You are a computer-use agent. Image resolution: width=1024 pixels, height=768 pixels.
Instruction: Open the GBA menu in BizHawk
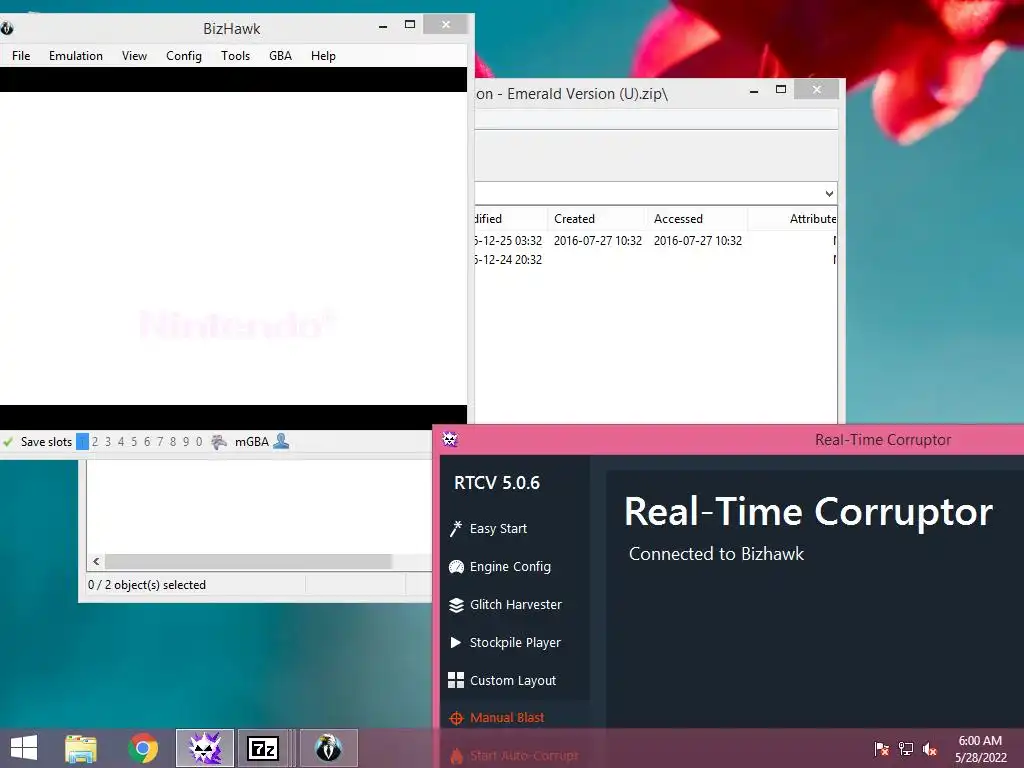pyautogui.click(x=280, y=56)
